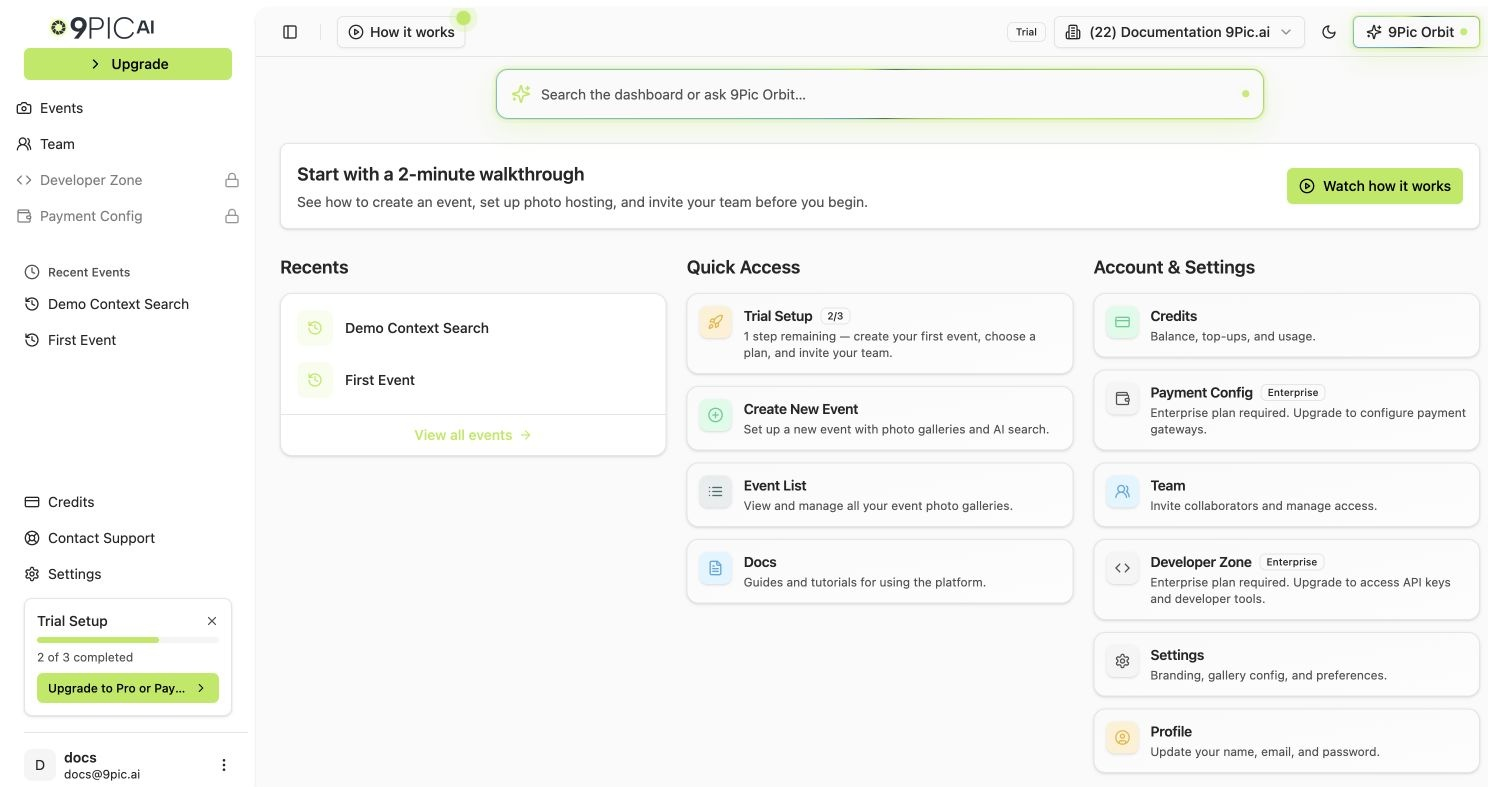This screenshot has height=787, width=1488.
Task: Click the Docs card title
Action: [x=760, y=562]
